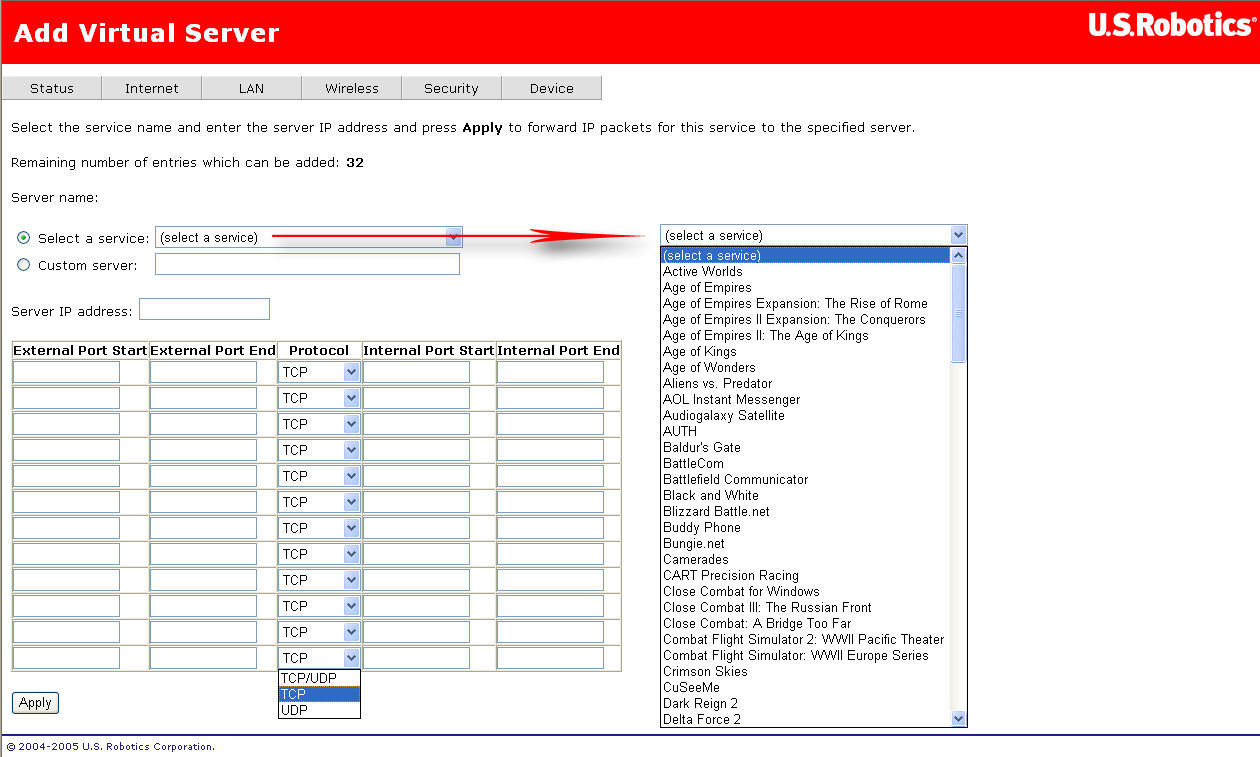This screenshot has height=757, width=1260.
Task: Click the Server IP address field
Action: coord(204,309)
